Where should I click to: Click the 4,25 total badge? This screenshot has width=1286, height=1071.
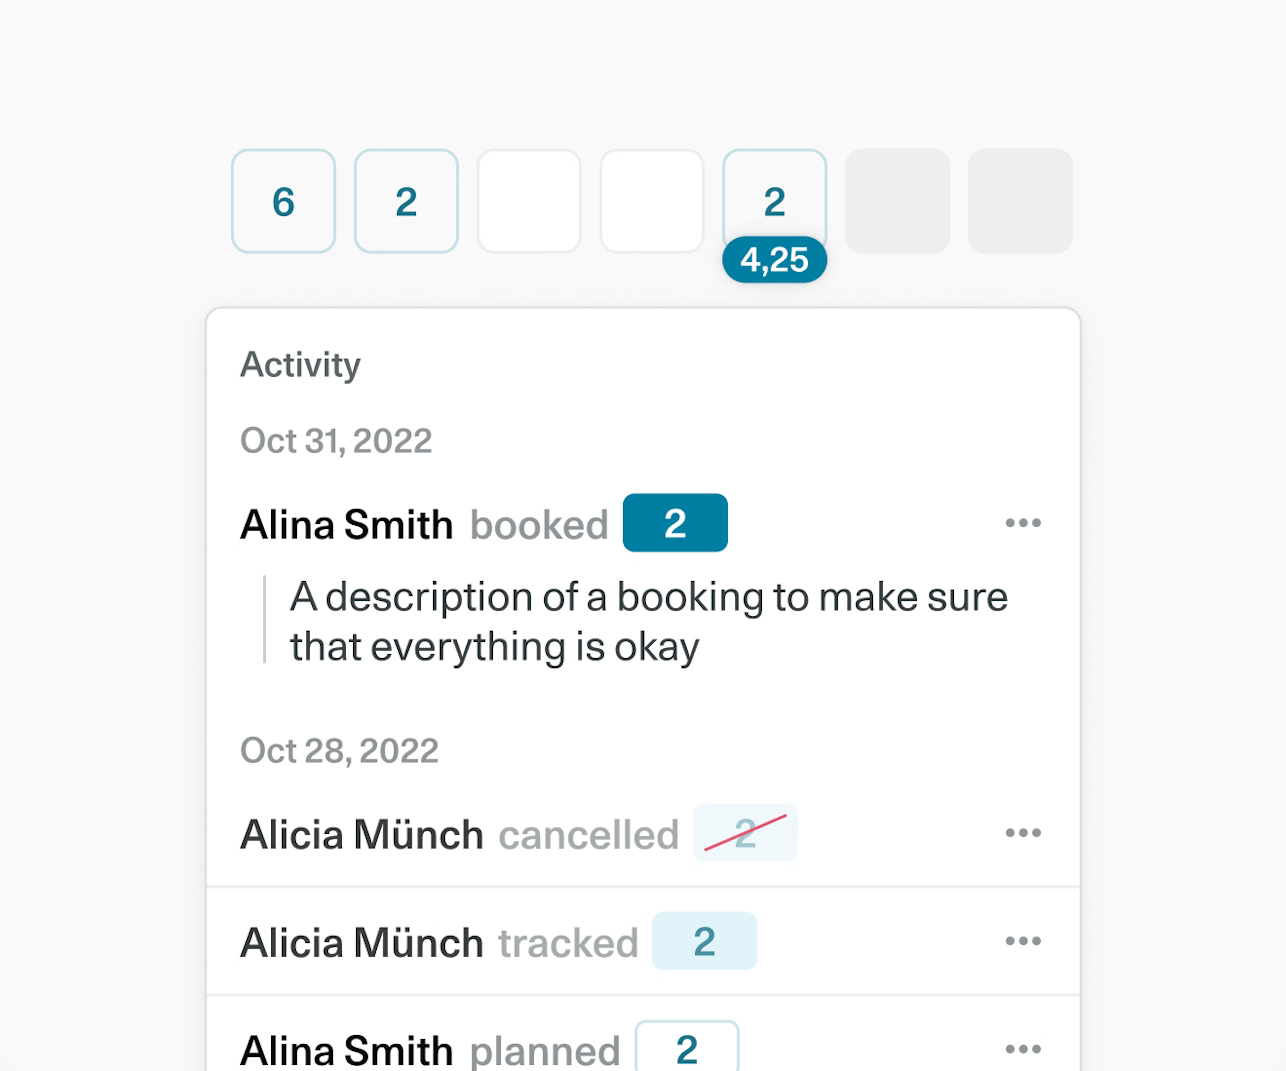click(x=774, y=260)
